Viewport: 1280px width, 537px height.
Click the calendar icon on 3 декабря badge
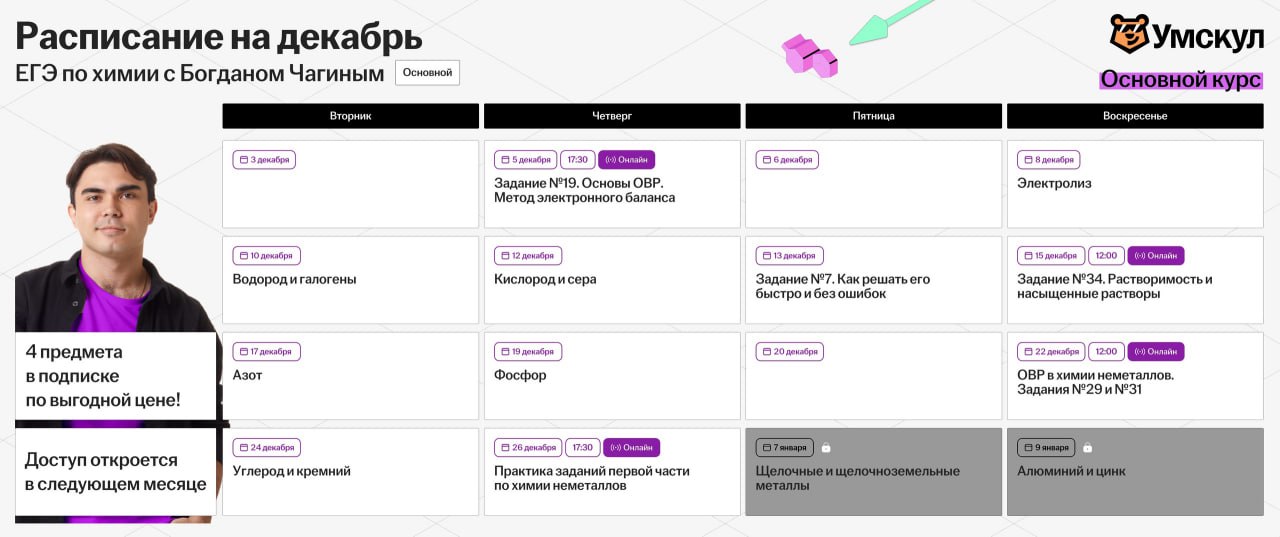click(x=244, y=160)
